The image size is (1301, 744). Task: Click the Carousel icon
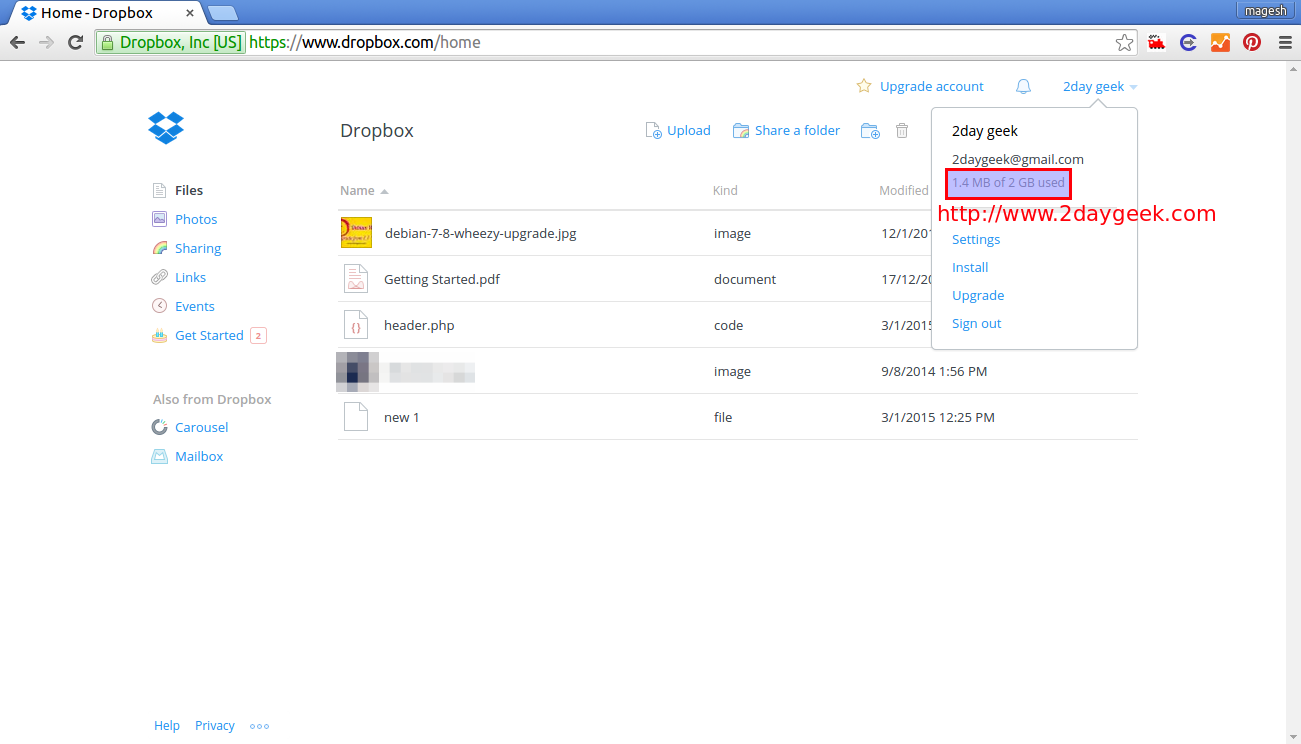pos(159,427)
